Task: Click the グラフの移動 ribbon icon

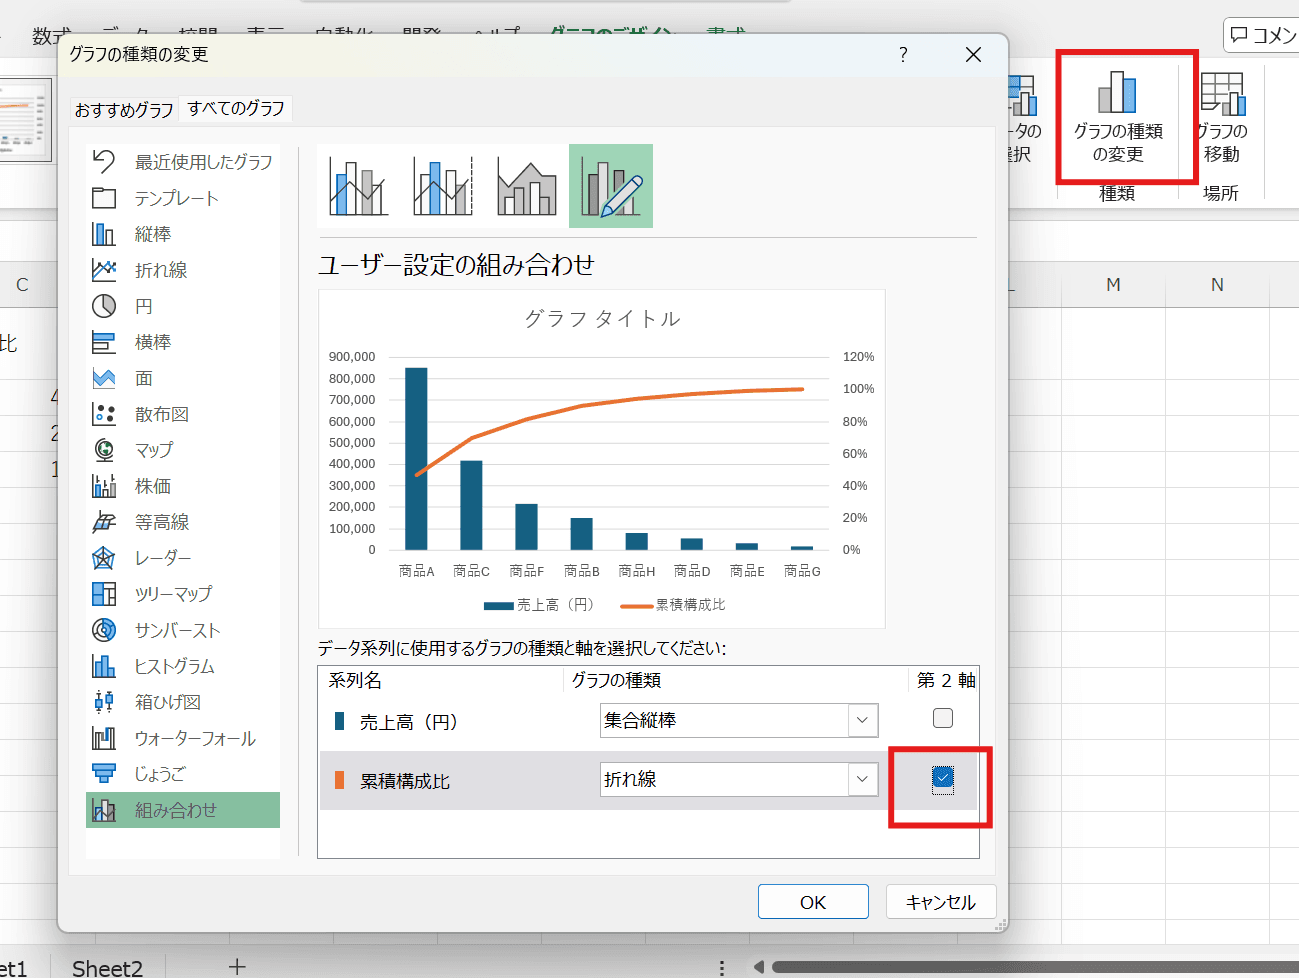Action: click(x=1222, y=118)
